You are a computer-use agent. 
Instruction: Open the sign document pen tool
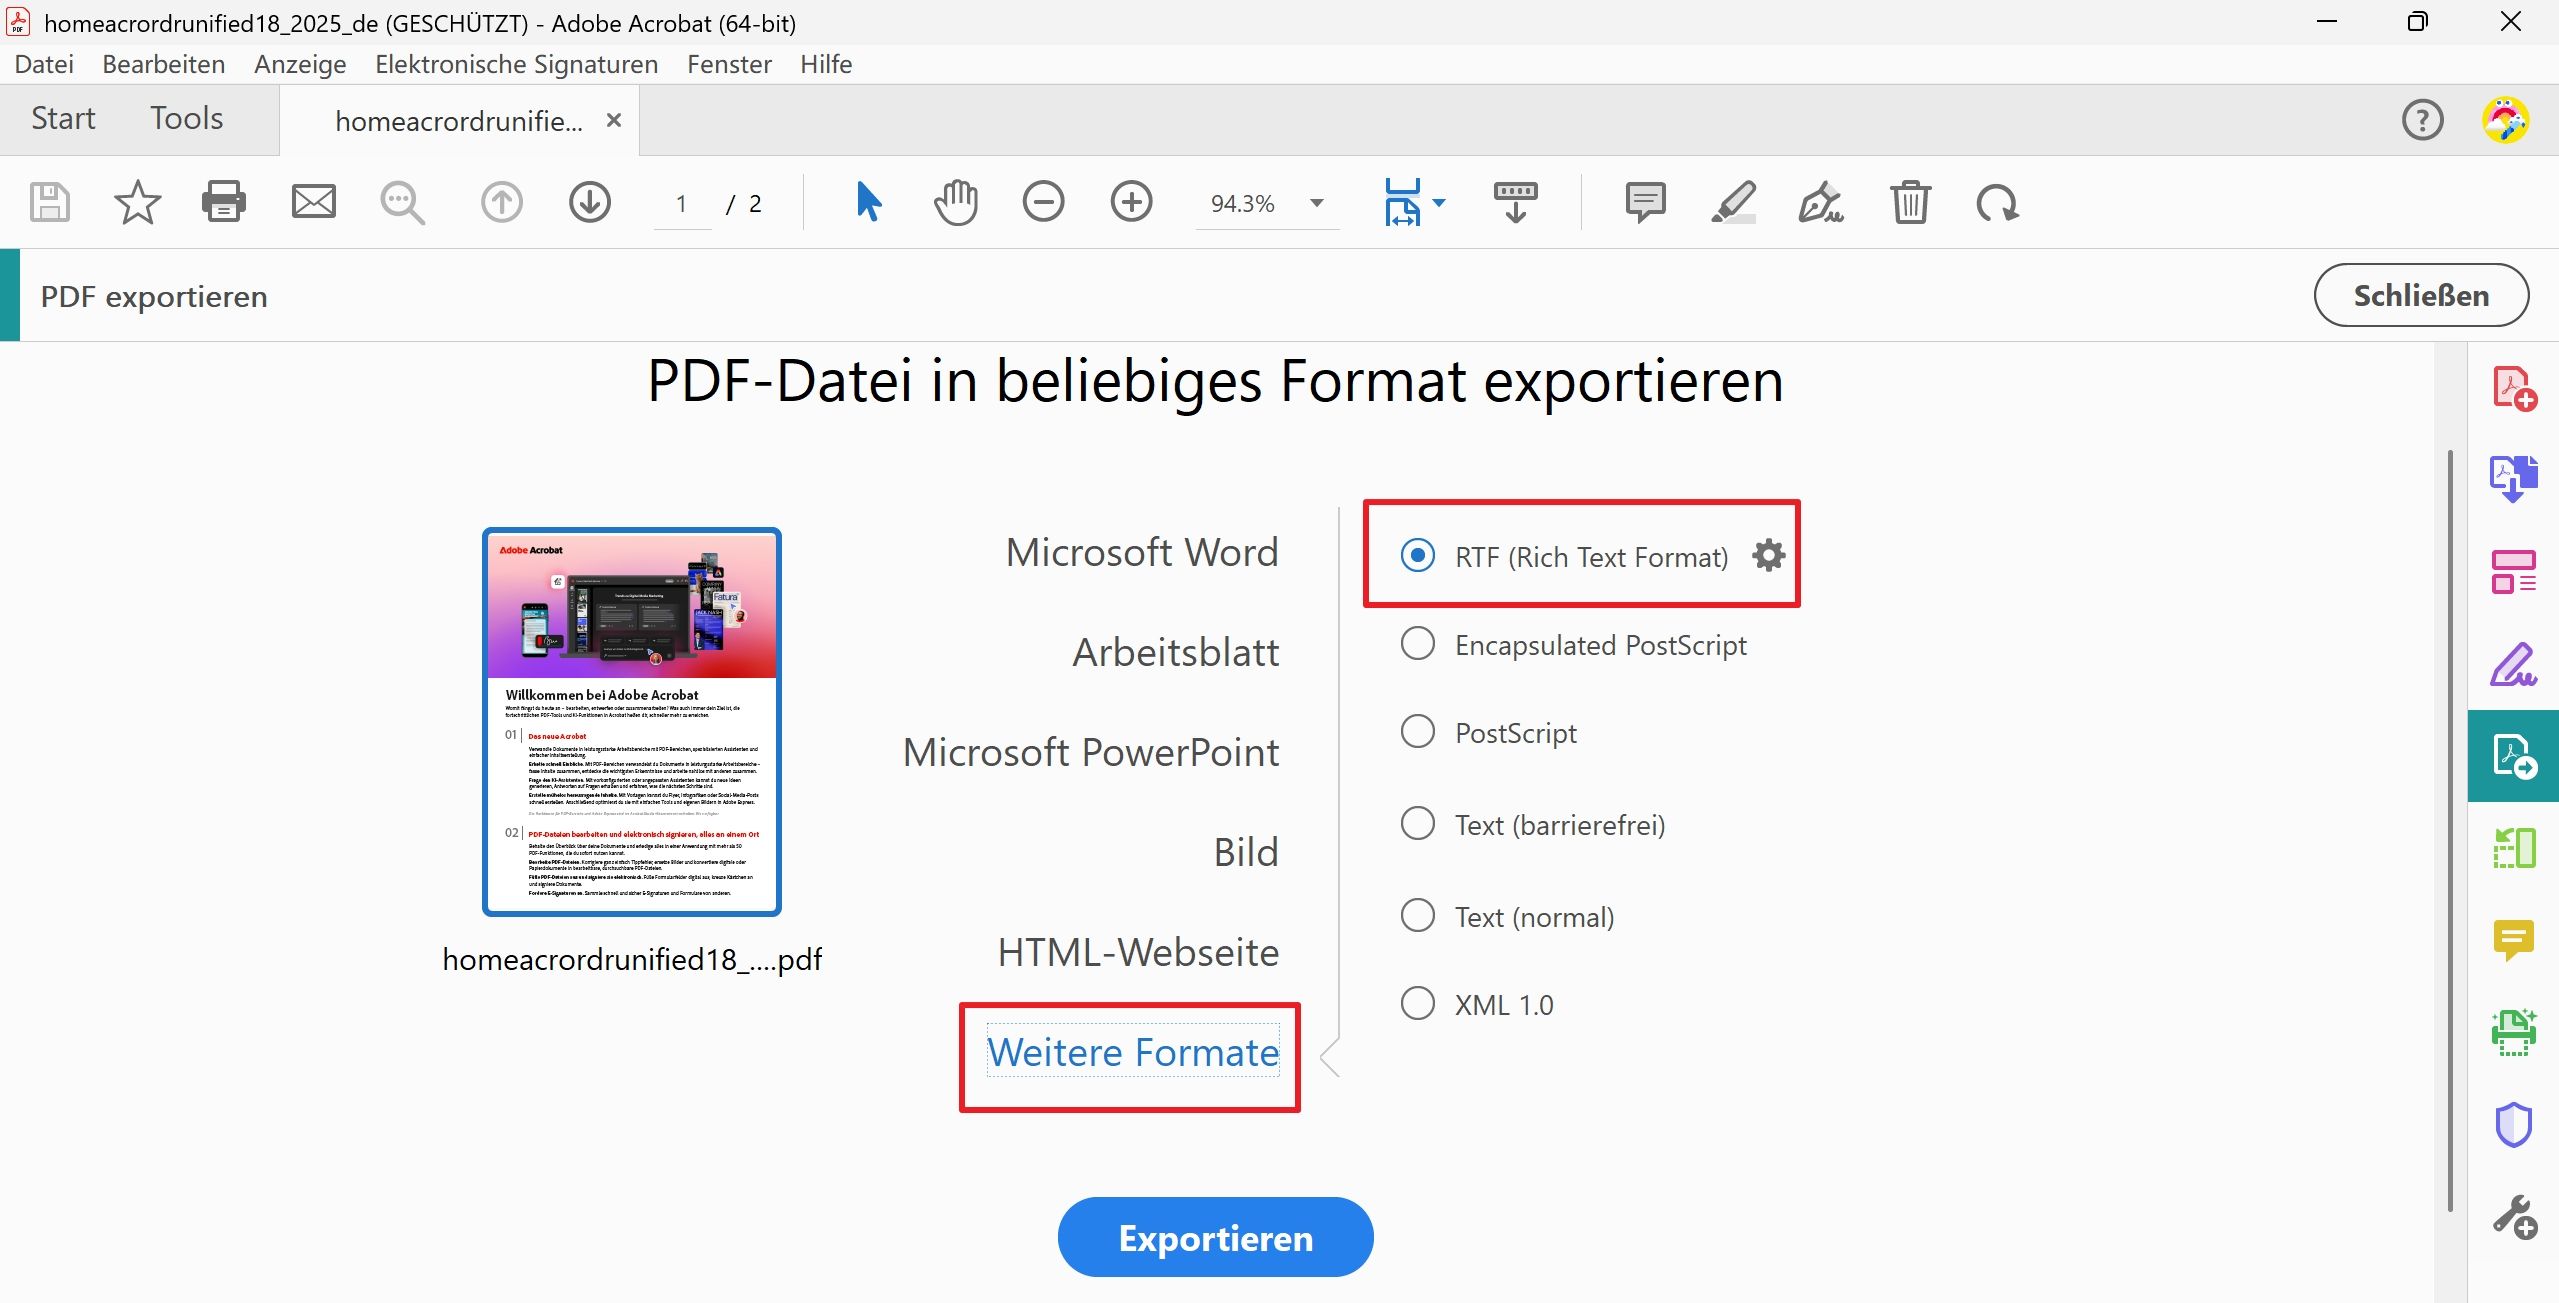[1821, 203]
